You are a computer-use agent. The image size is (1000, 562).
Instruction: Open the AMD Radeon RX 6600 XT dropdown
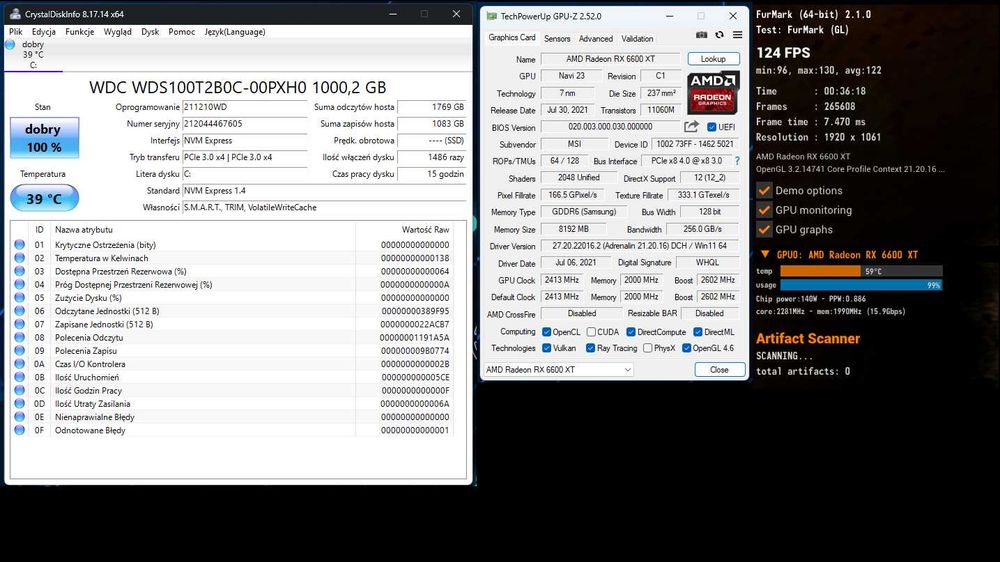point(558,369)
